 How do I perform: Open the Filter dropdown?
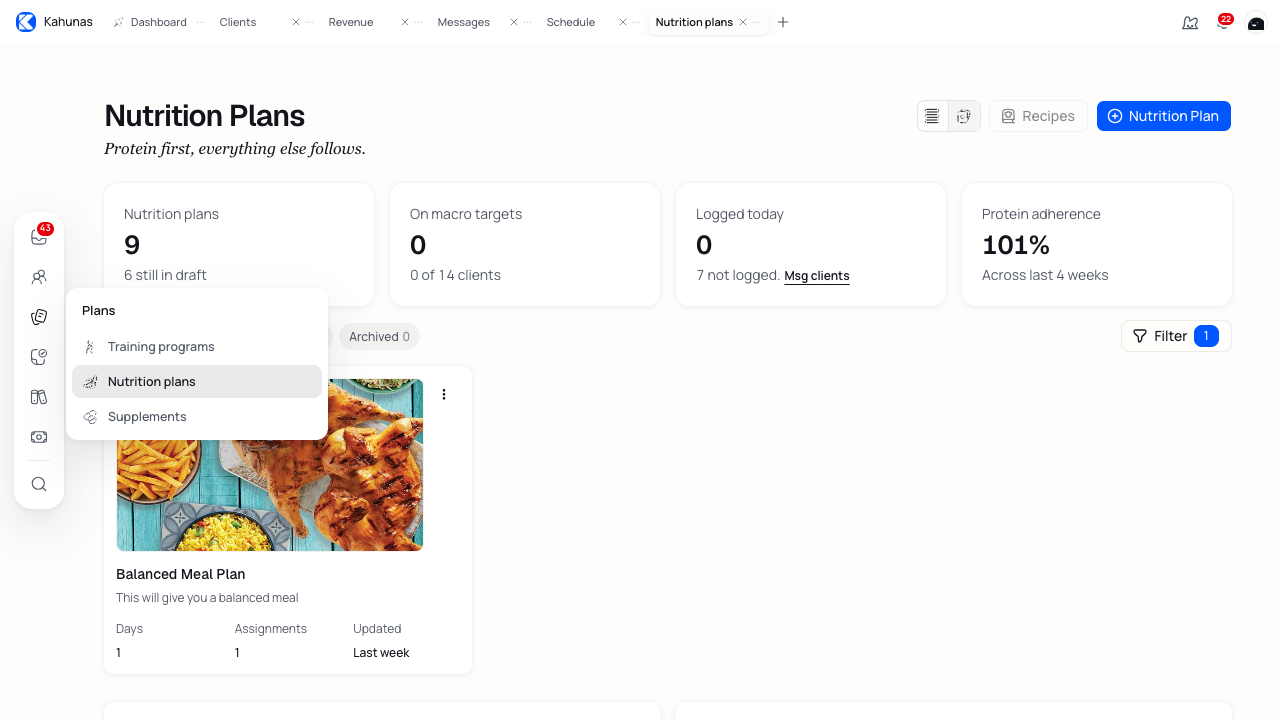[x=1176, y=336]
